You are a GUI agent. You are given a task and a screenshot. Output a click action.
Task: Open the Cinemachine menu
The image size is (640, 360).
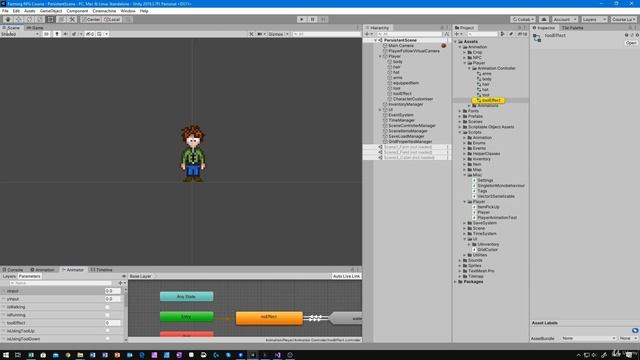tap(104, 11)
